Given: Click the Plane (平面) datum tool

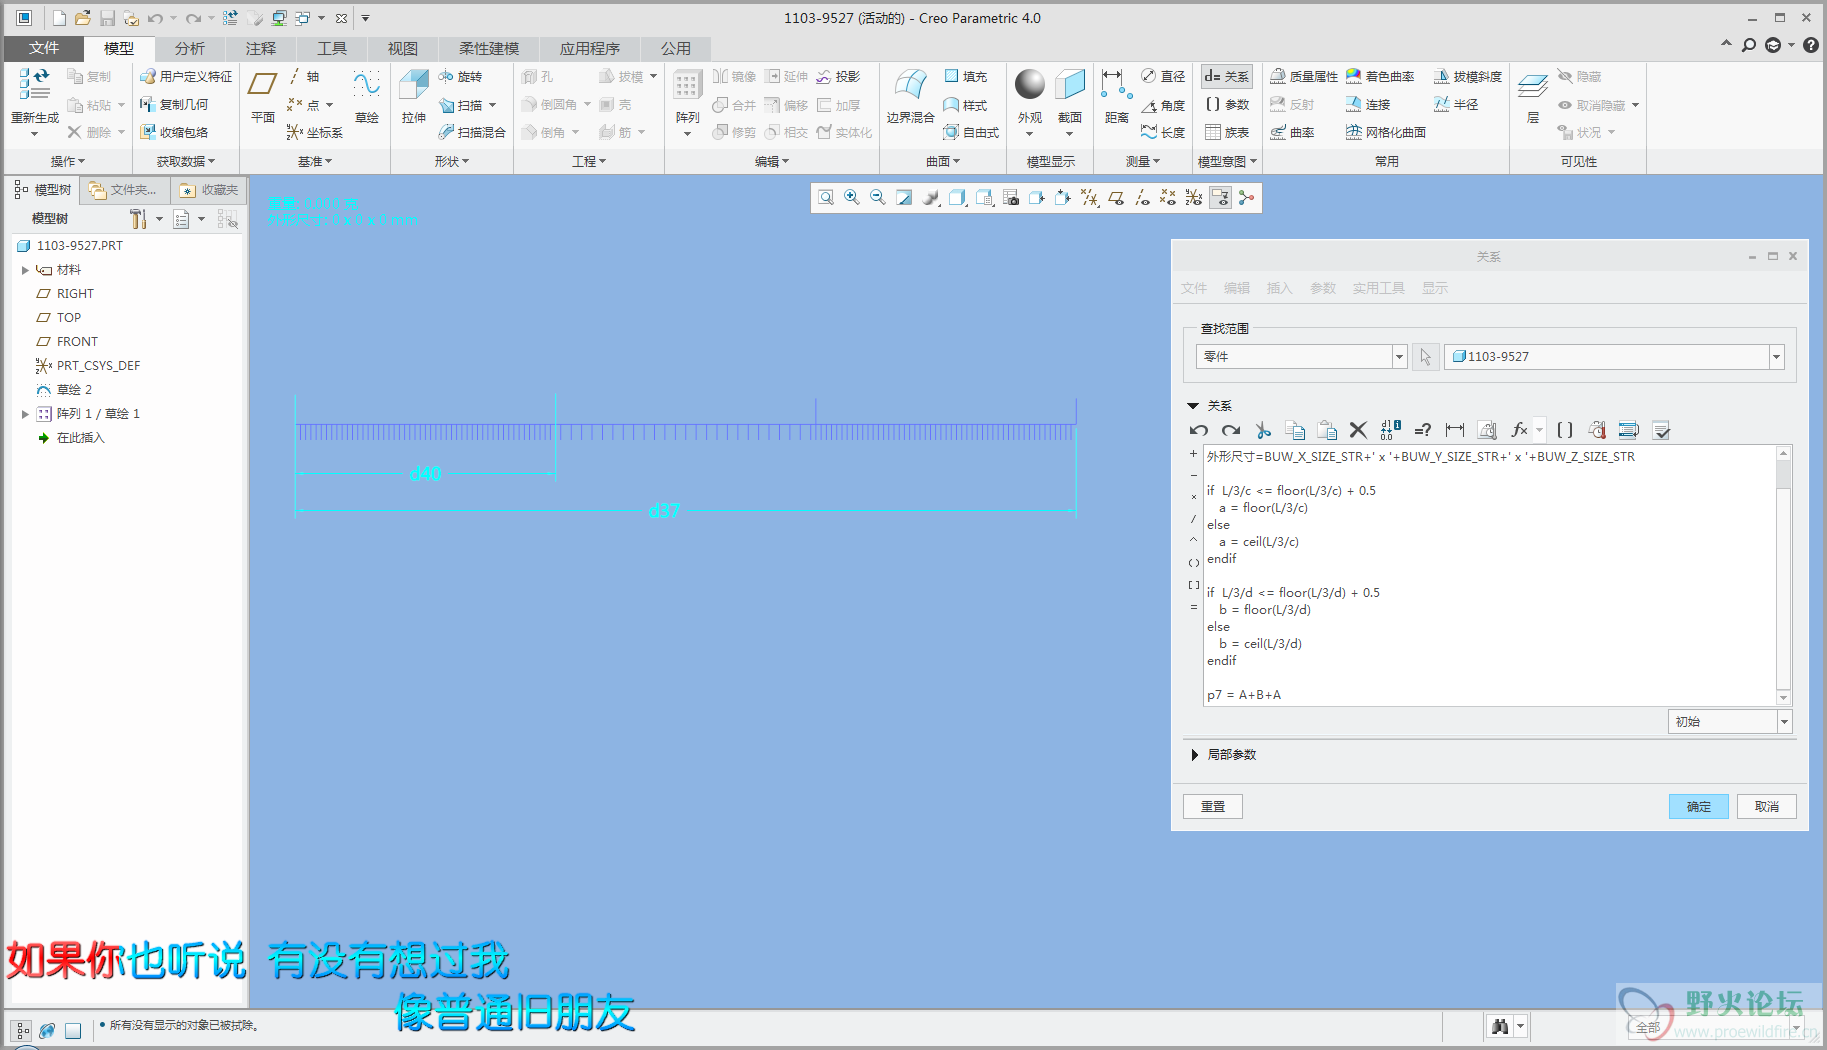Looking at the screenshot, I should click(x=262, y=96).
